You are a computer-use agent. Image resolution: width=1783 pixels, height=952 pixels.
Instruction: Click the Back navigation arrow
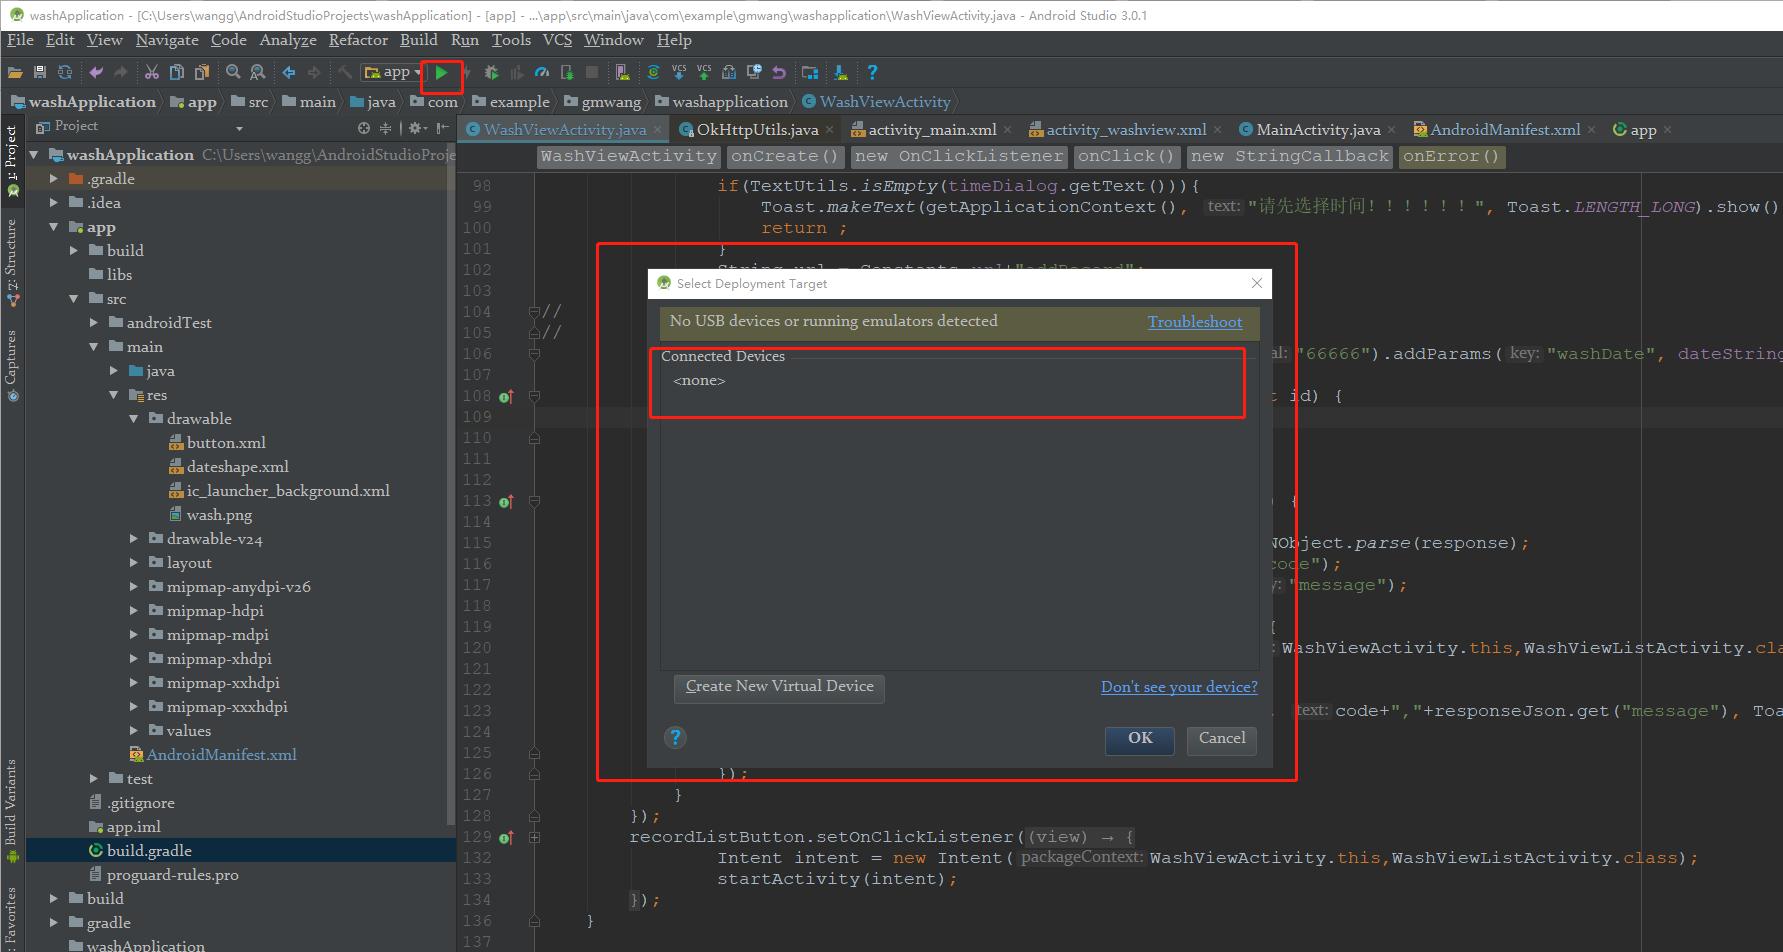289,72
